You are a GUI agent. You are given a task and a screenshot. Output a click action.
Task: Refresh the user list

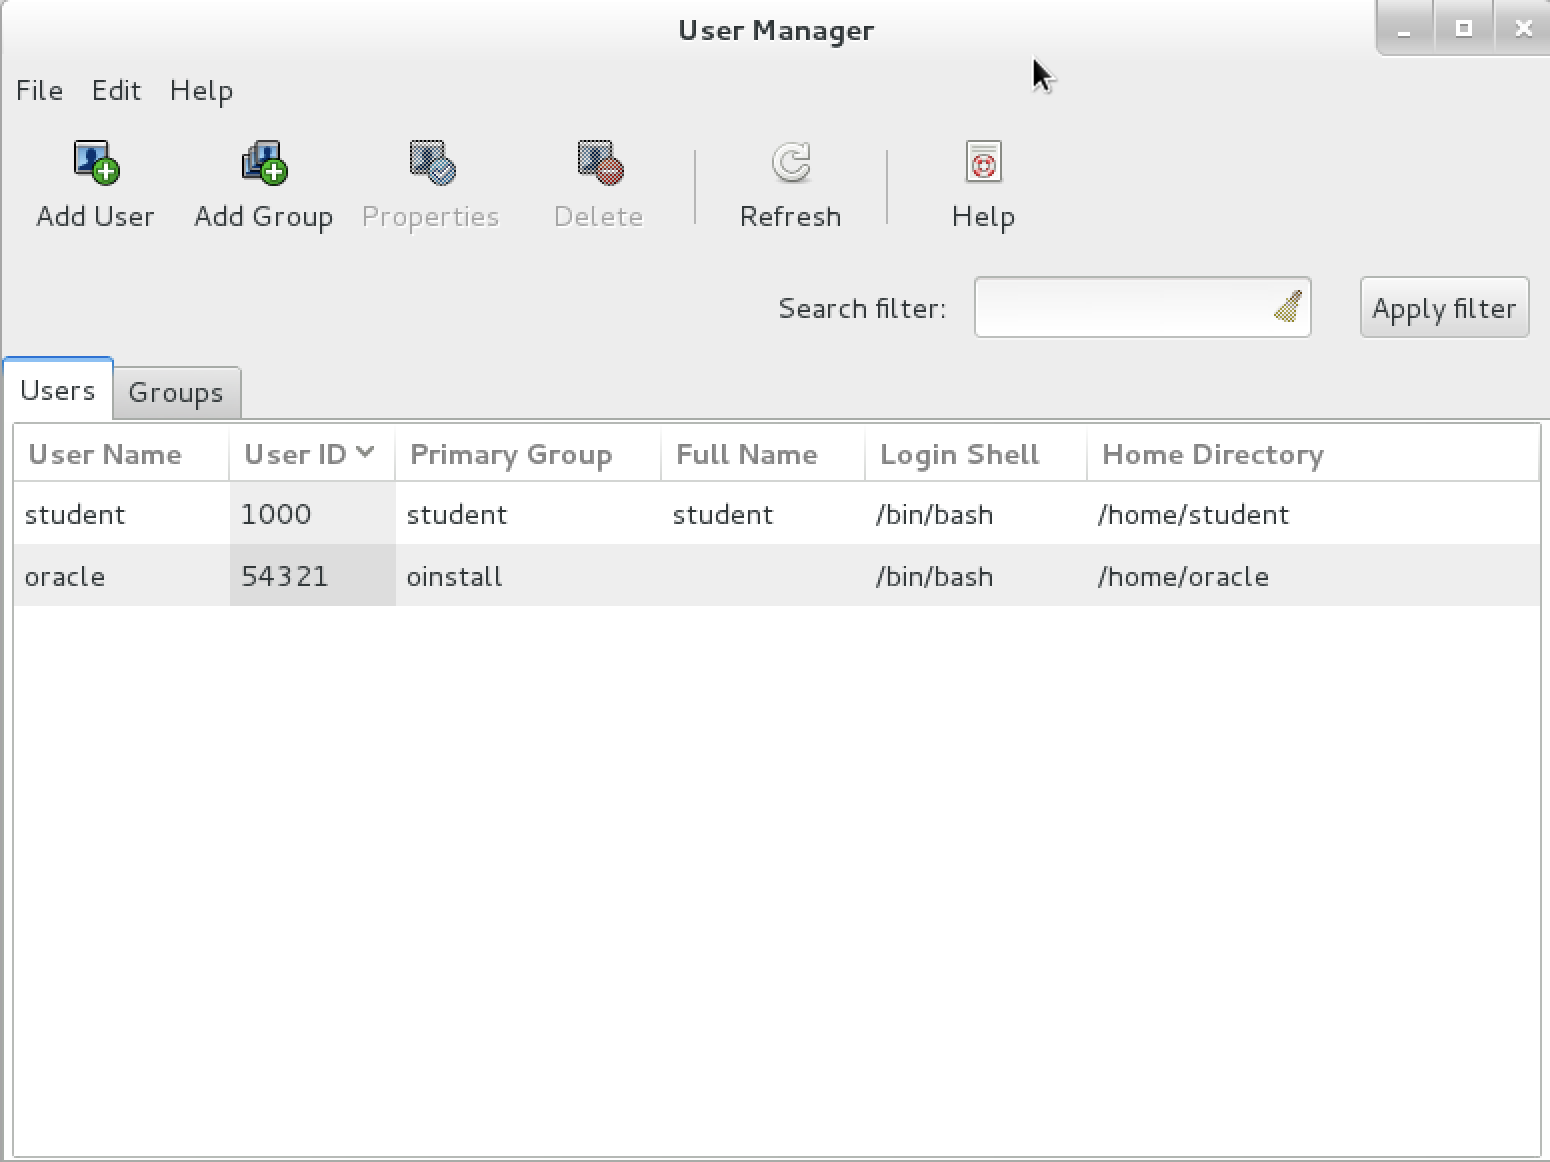pos(791,186)
